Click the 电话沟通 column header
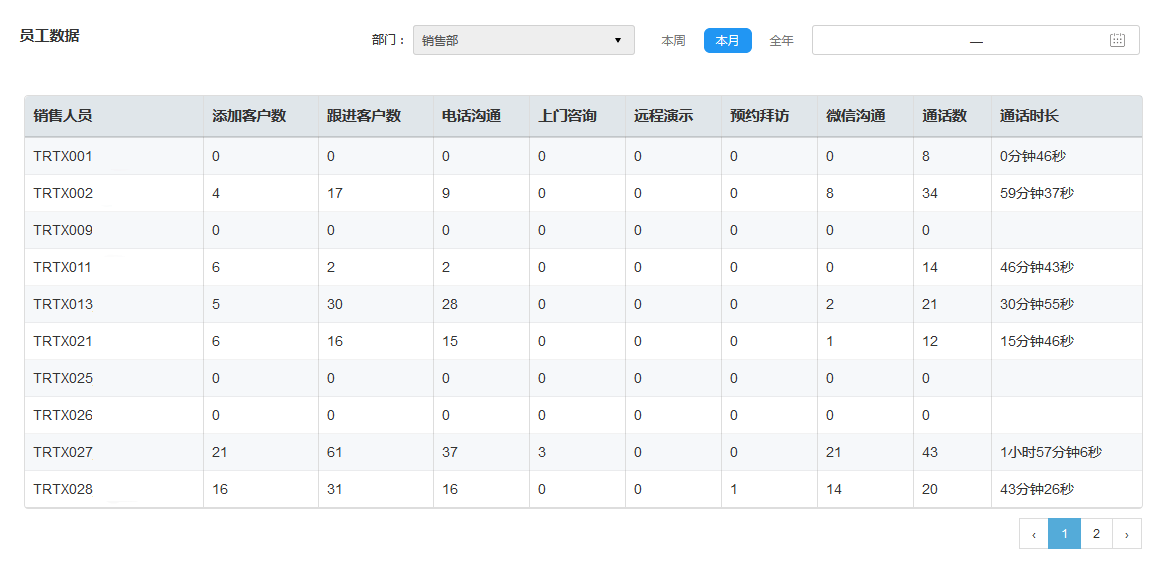Image resolution: width=1175 pixels, height=575 pixels. pos(471,116)
